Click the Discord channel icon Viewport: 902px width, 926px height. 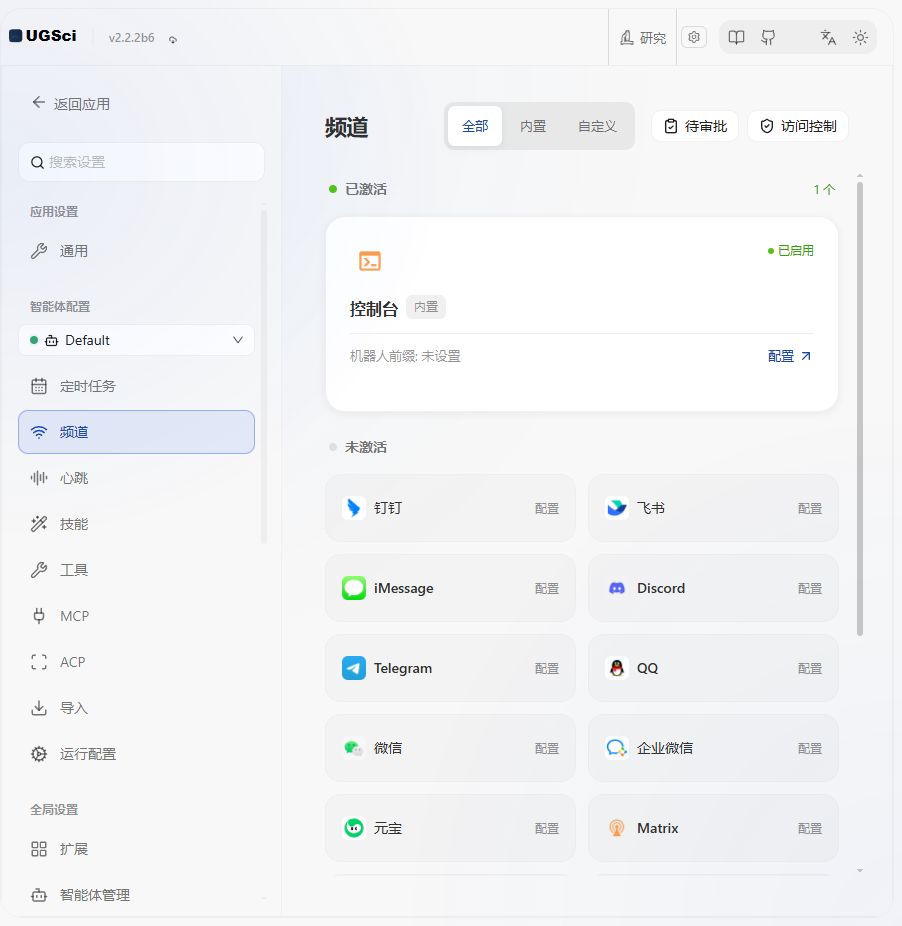click(x=617, y=588)
